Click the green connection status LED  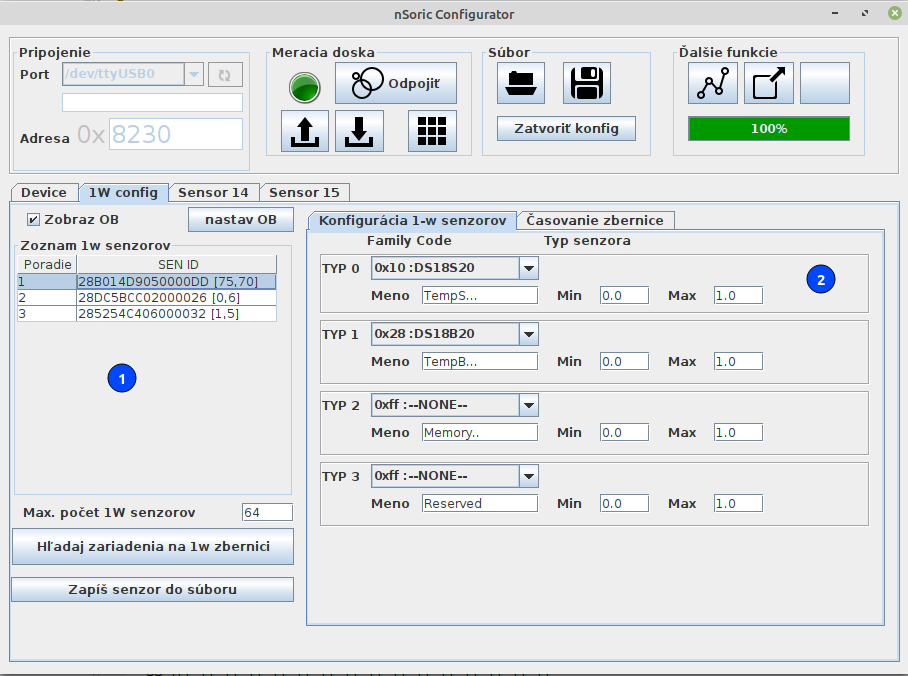point(305,87)
